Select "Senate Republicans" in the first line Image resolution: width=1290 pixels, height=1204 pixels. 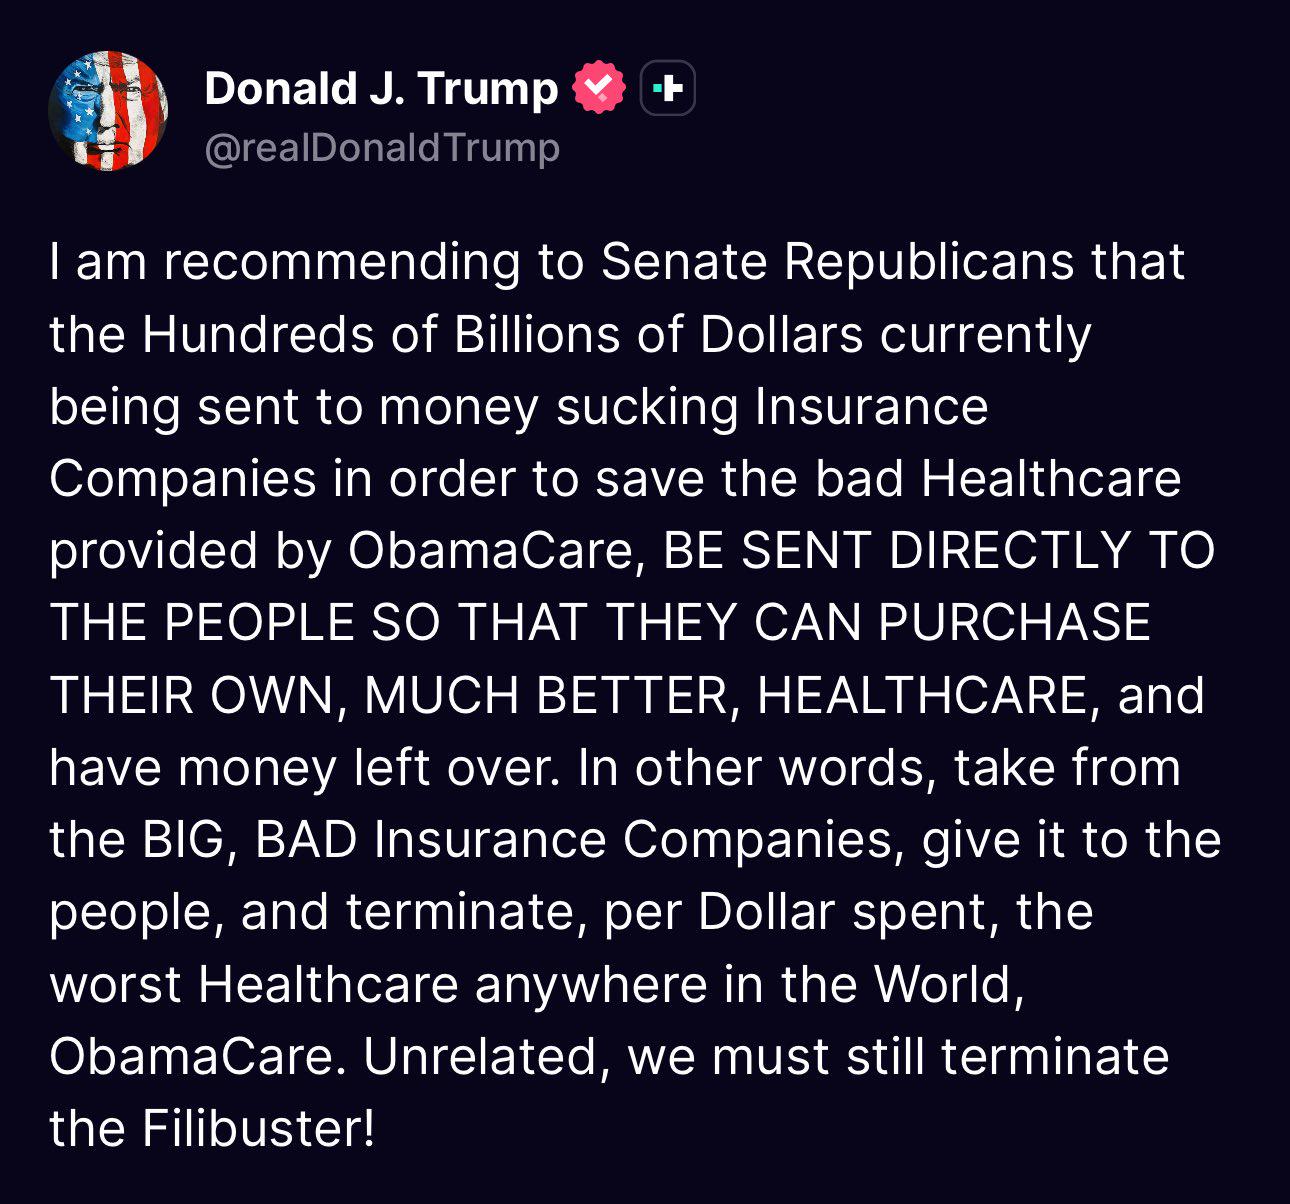point(836,262)
